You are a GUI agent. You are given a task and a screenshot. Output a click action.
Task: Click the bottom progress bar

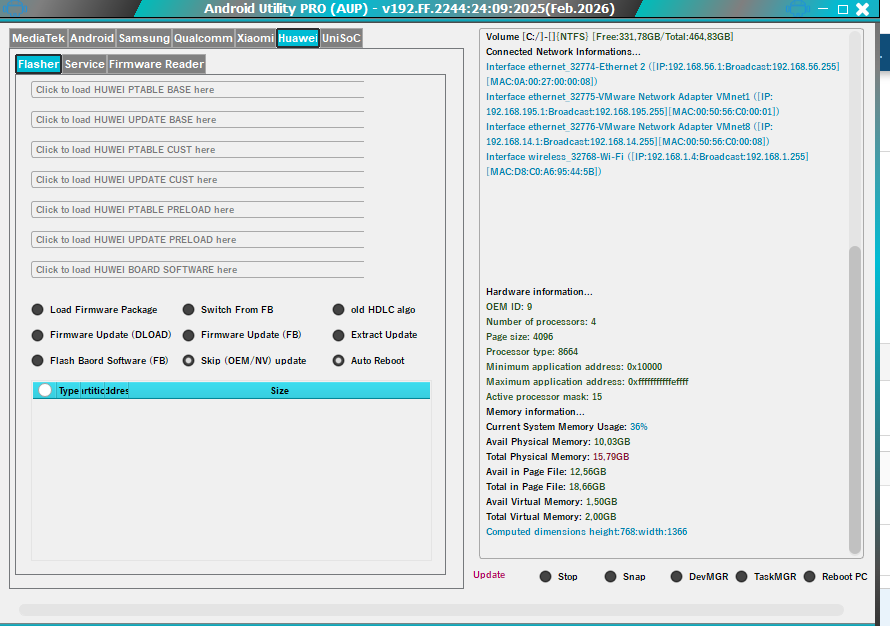431,610
